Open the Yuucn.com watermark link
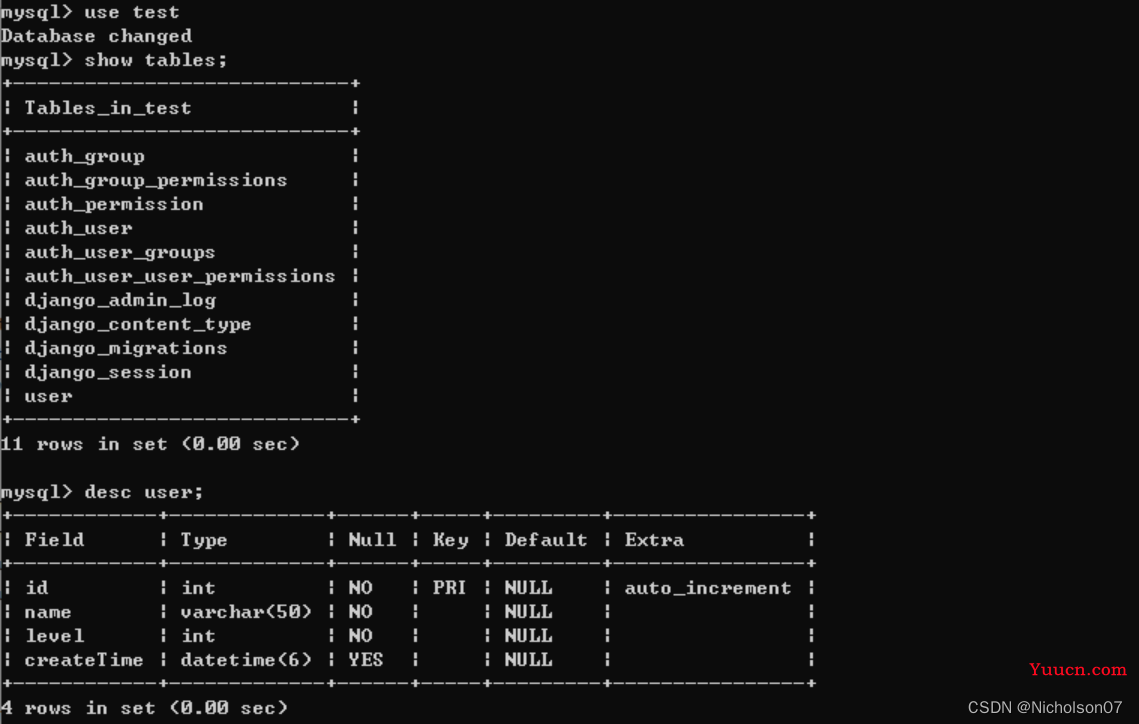Image resolution: width=1139 pixels, height=724 pixels. [x=1078, y=670]
